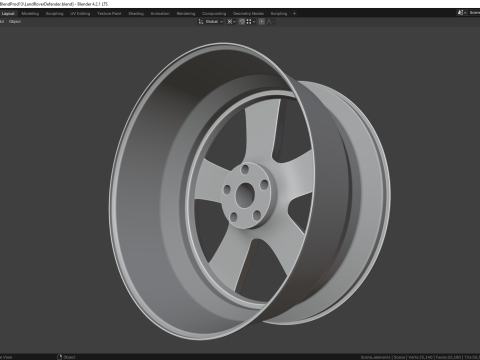Click the Scene name field

pos(474,13)
